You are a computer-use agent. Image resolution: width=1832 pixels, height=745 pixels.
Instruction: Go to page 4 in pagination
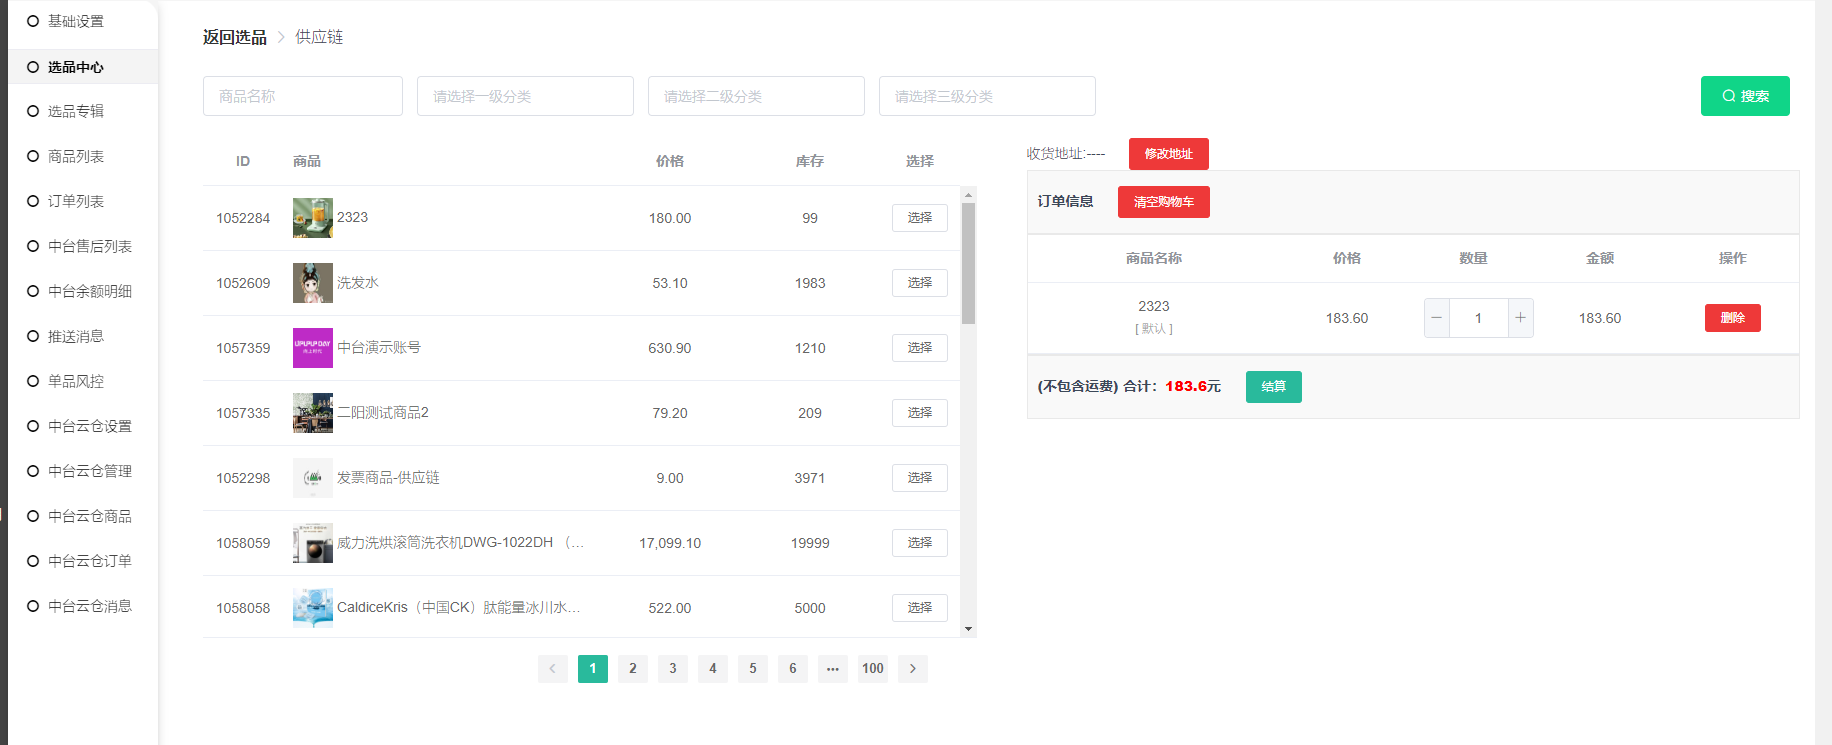pos(713,669)
